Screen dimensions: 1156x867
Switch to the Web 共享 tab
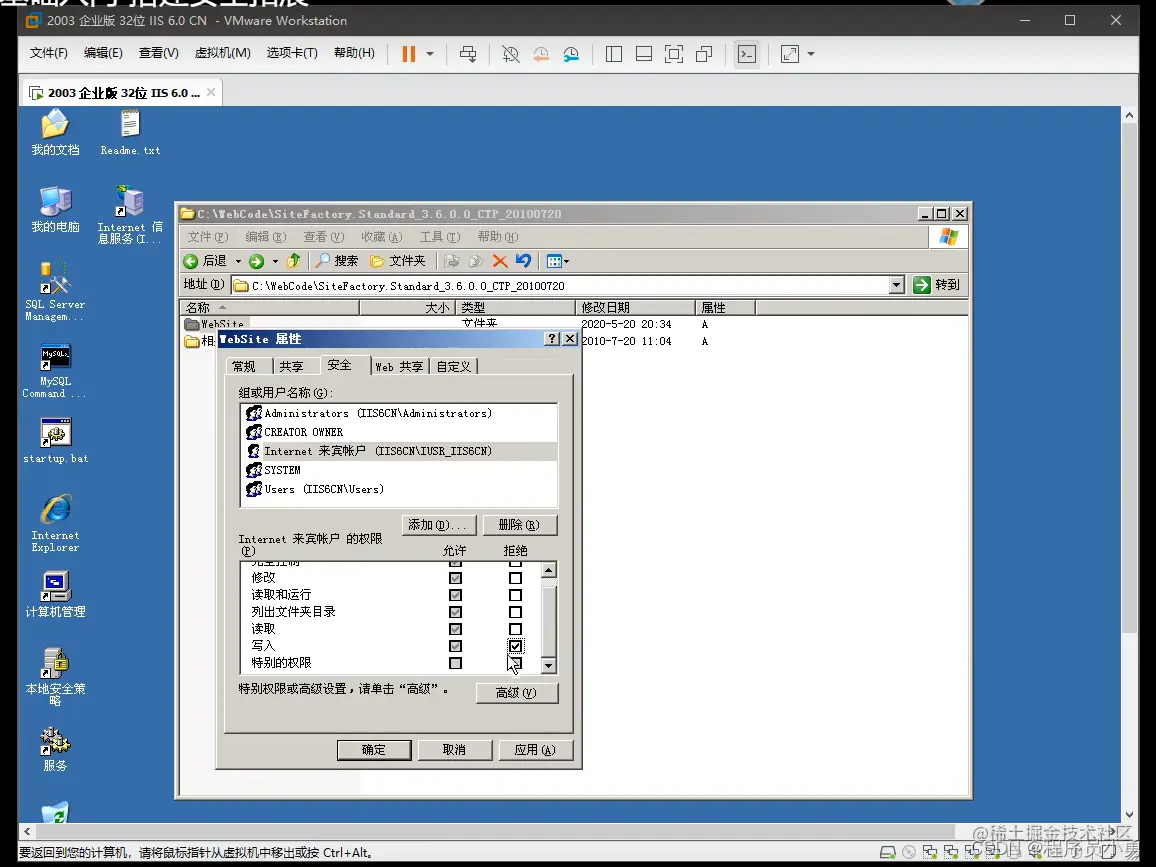click(399, 366)
